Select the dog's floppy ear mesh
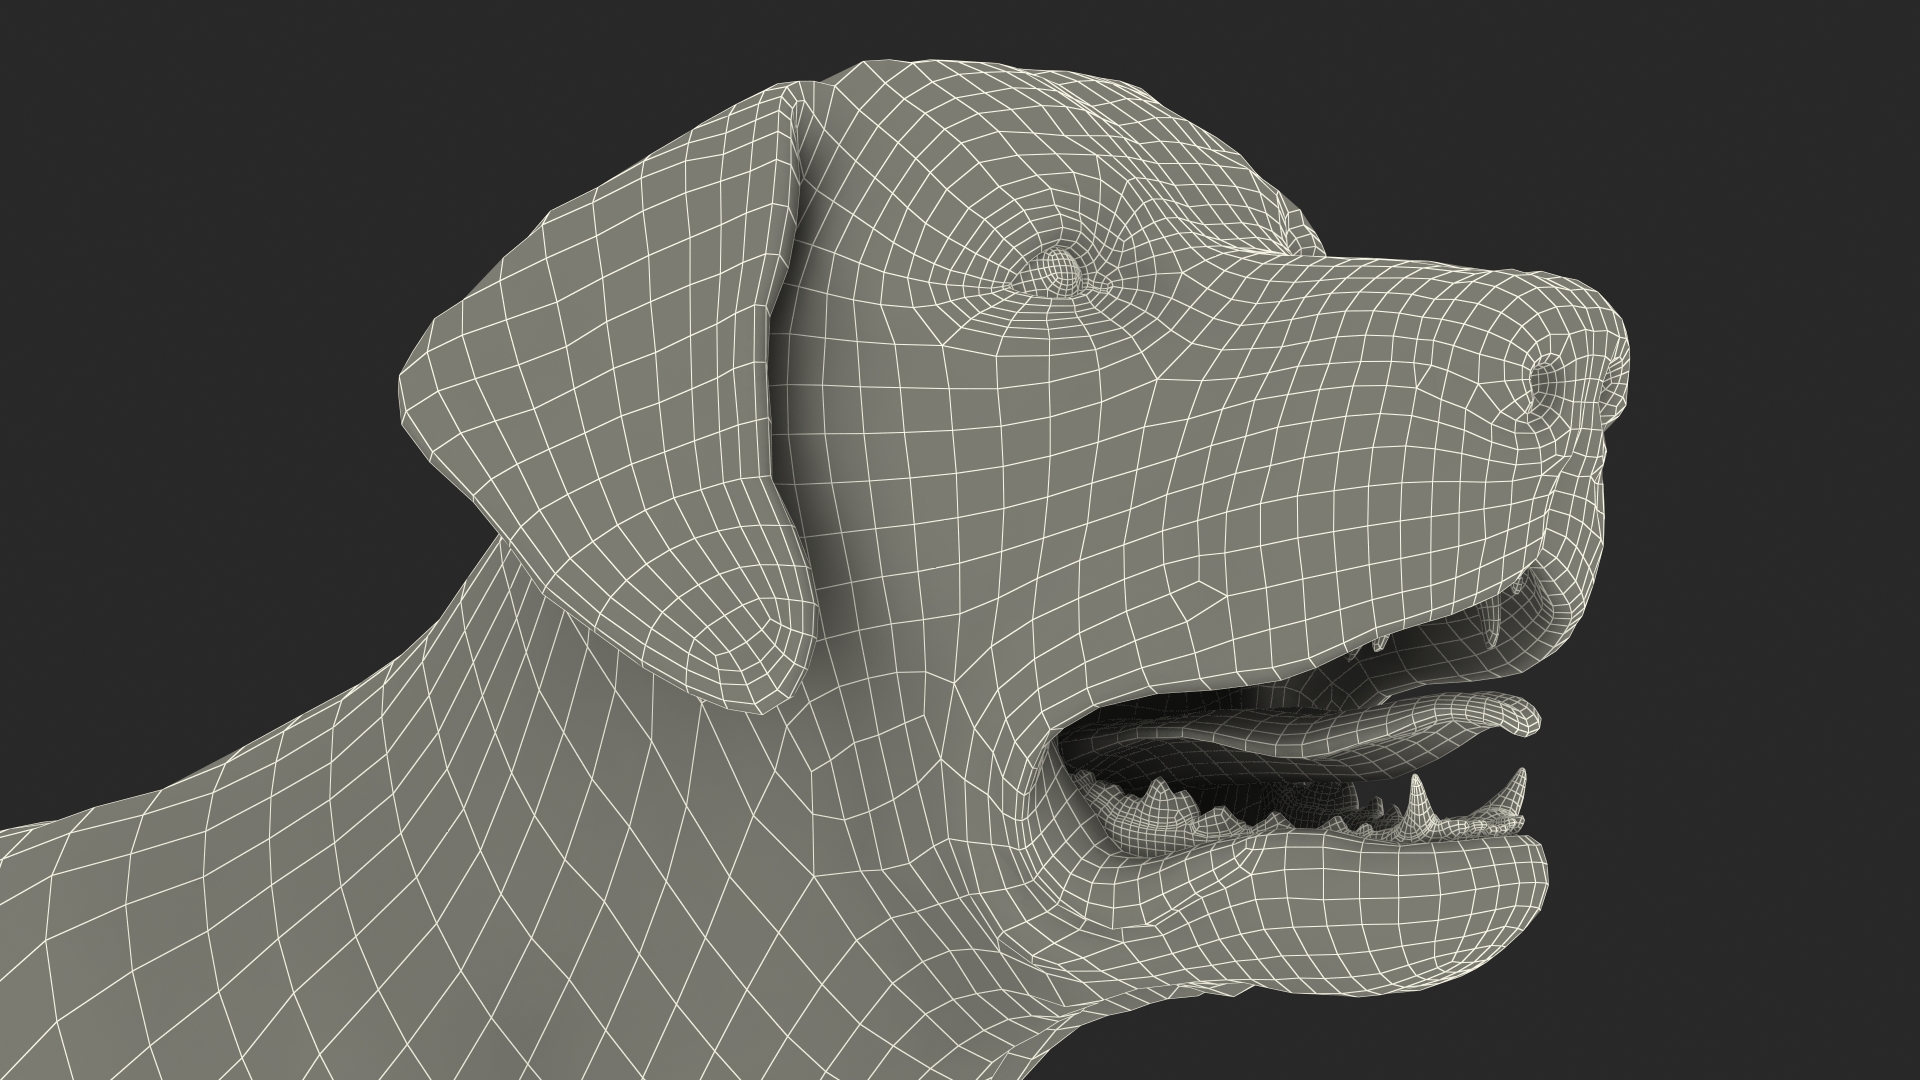The image size is (1920, 1080). pos(620,380)
